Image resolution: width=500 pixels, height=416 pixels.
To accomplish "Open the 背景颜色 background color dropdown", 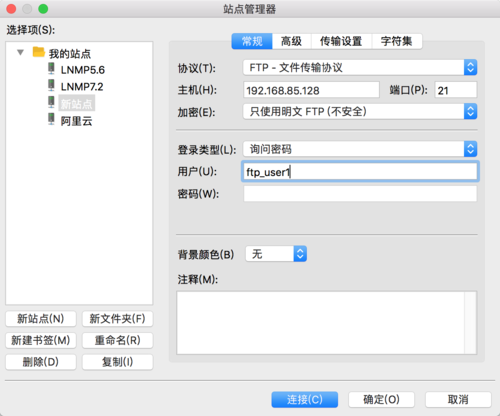I will [276, 254].
